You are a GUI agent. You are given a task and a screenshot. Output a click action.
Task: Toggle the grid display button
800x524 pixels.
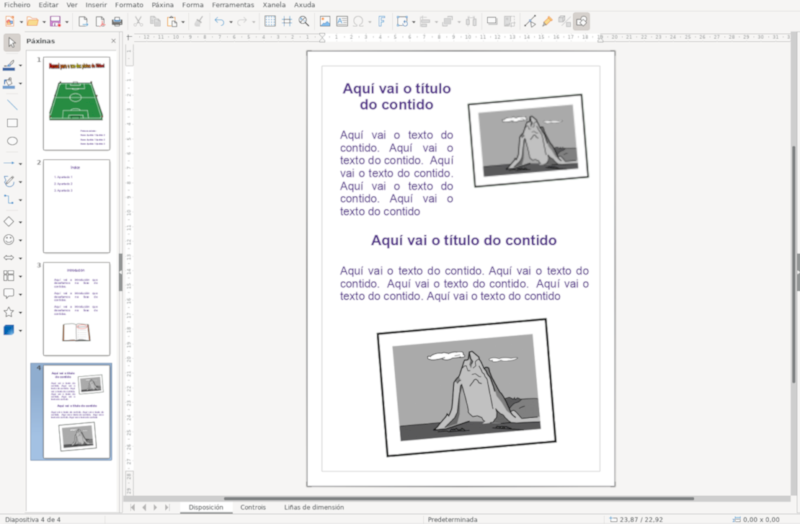pos(270,21)
